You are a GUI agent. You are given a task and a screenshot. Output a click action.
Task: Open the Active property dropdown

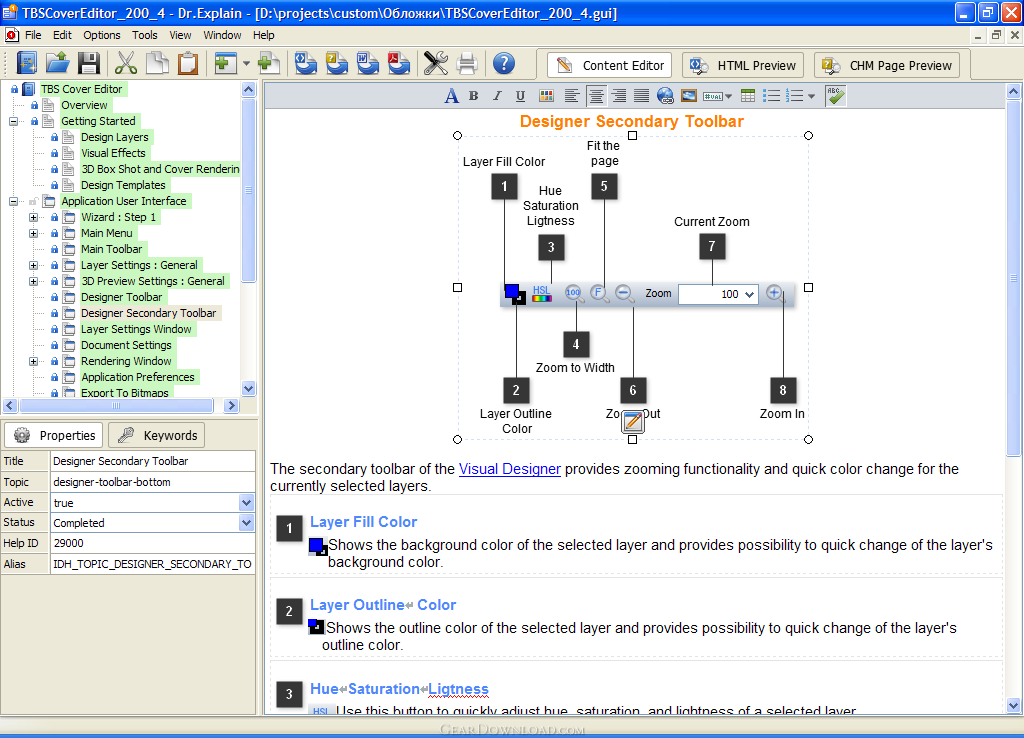(246, 503)
